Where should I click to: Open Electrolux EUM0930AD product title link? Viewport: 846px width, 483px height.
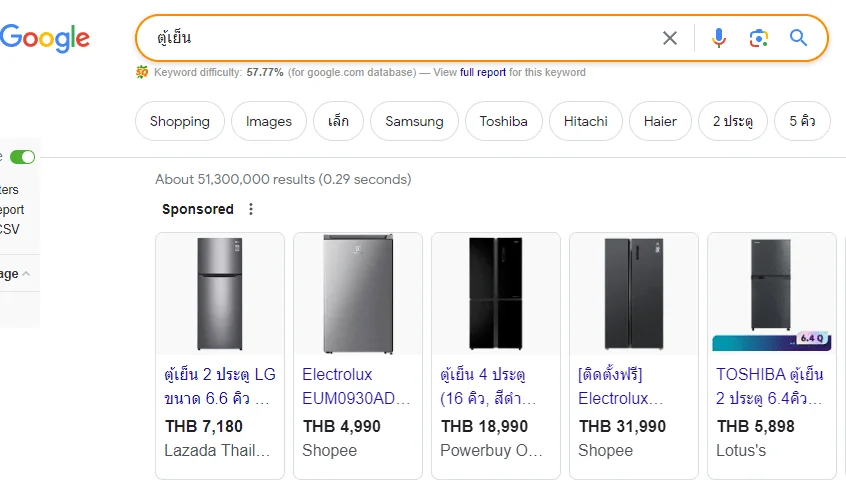(356, 386)
